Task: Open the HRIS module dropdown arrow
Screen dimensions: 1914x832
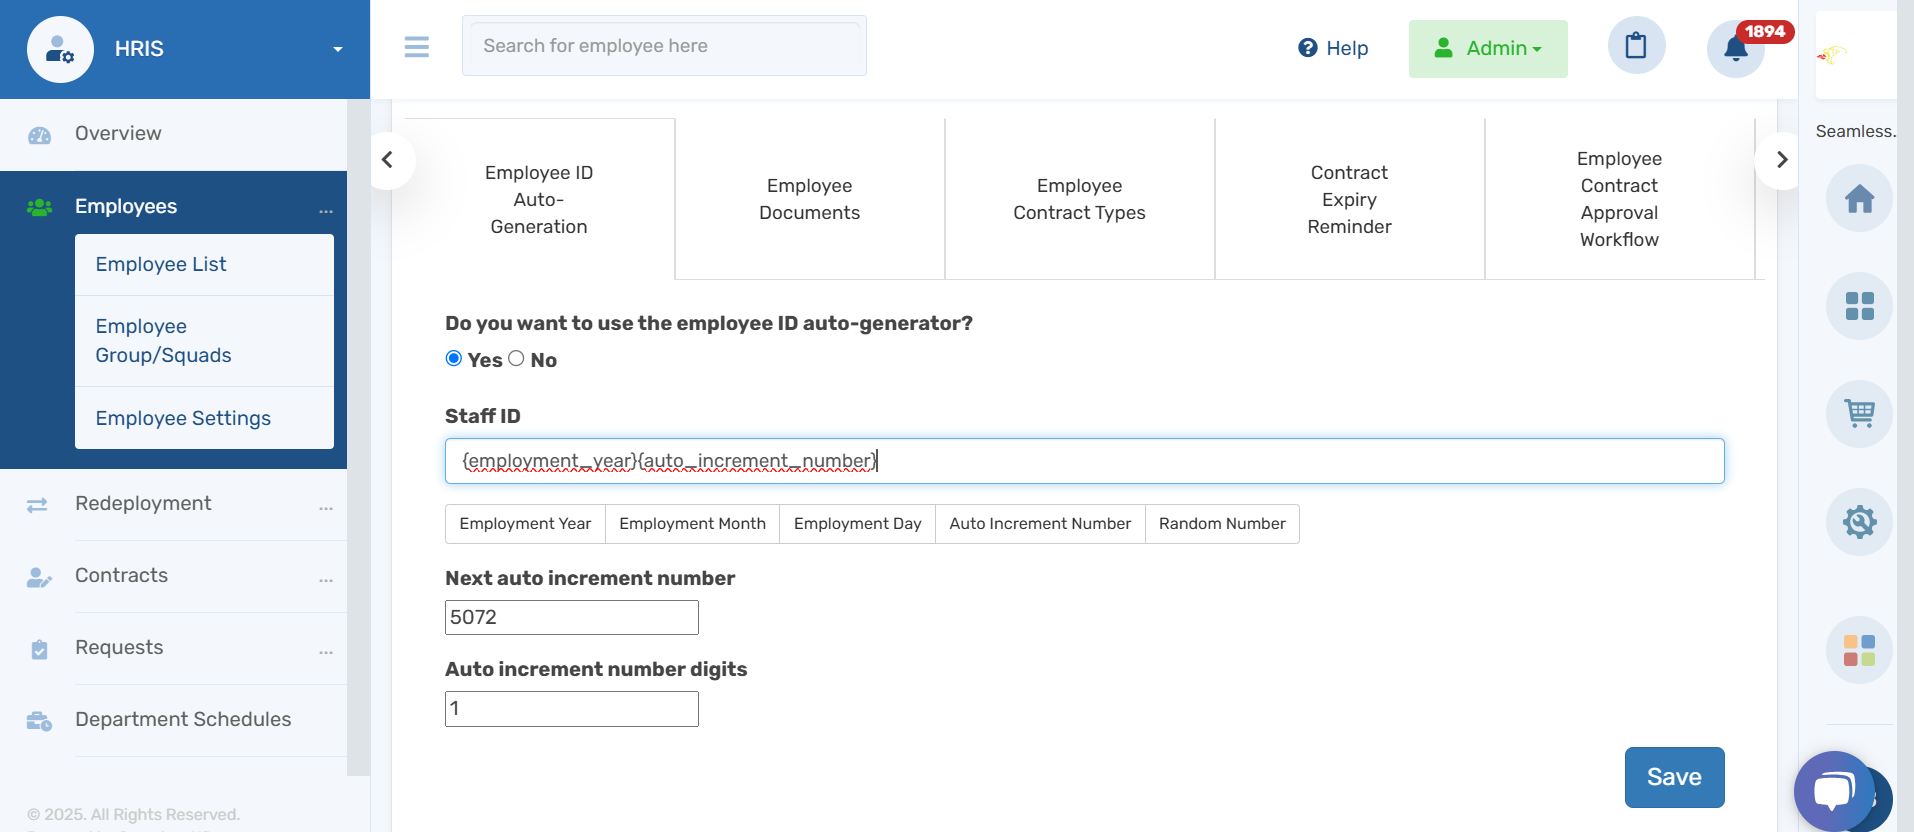Action: [x=337, y=49]
